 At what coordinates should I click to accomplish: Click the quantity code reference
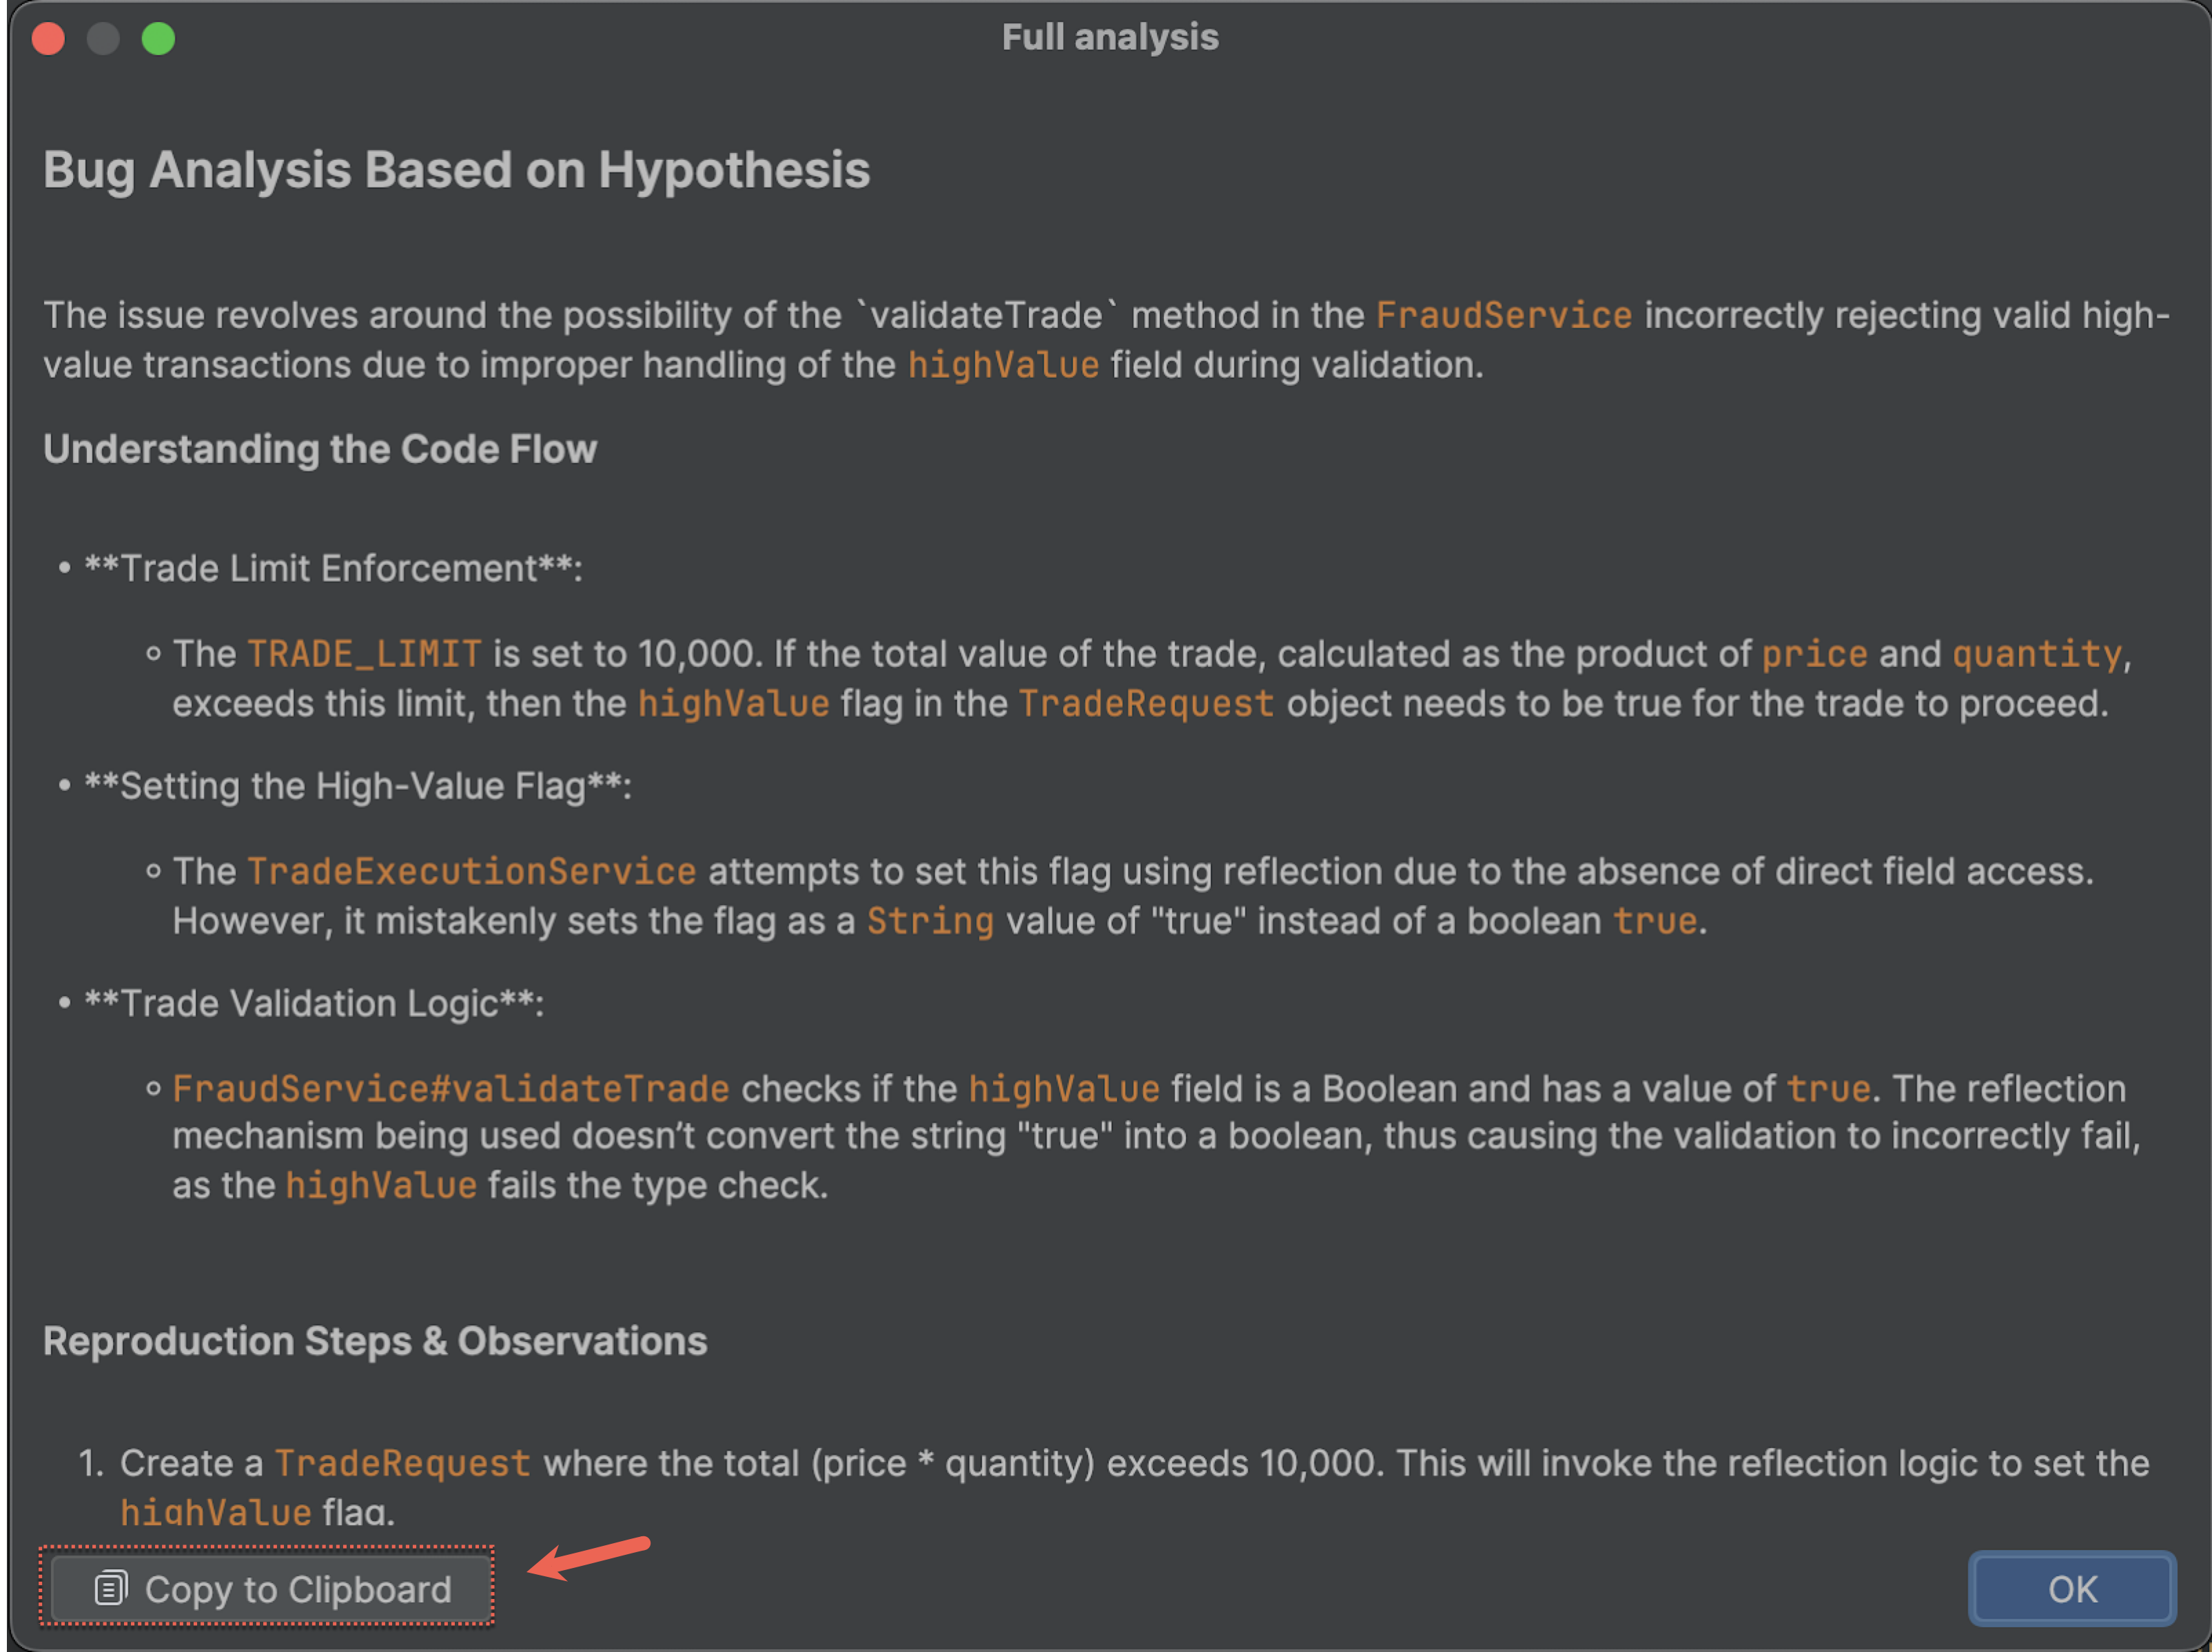pyautogui.click(x=2036, y=654)
